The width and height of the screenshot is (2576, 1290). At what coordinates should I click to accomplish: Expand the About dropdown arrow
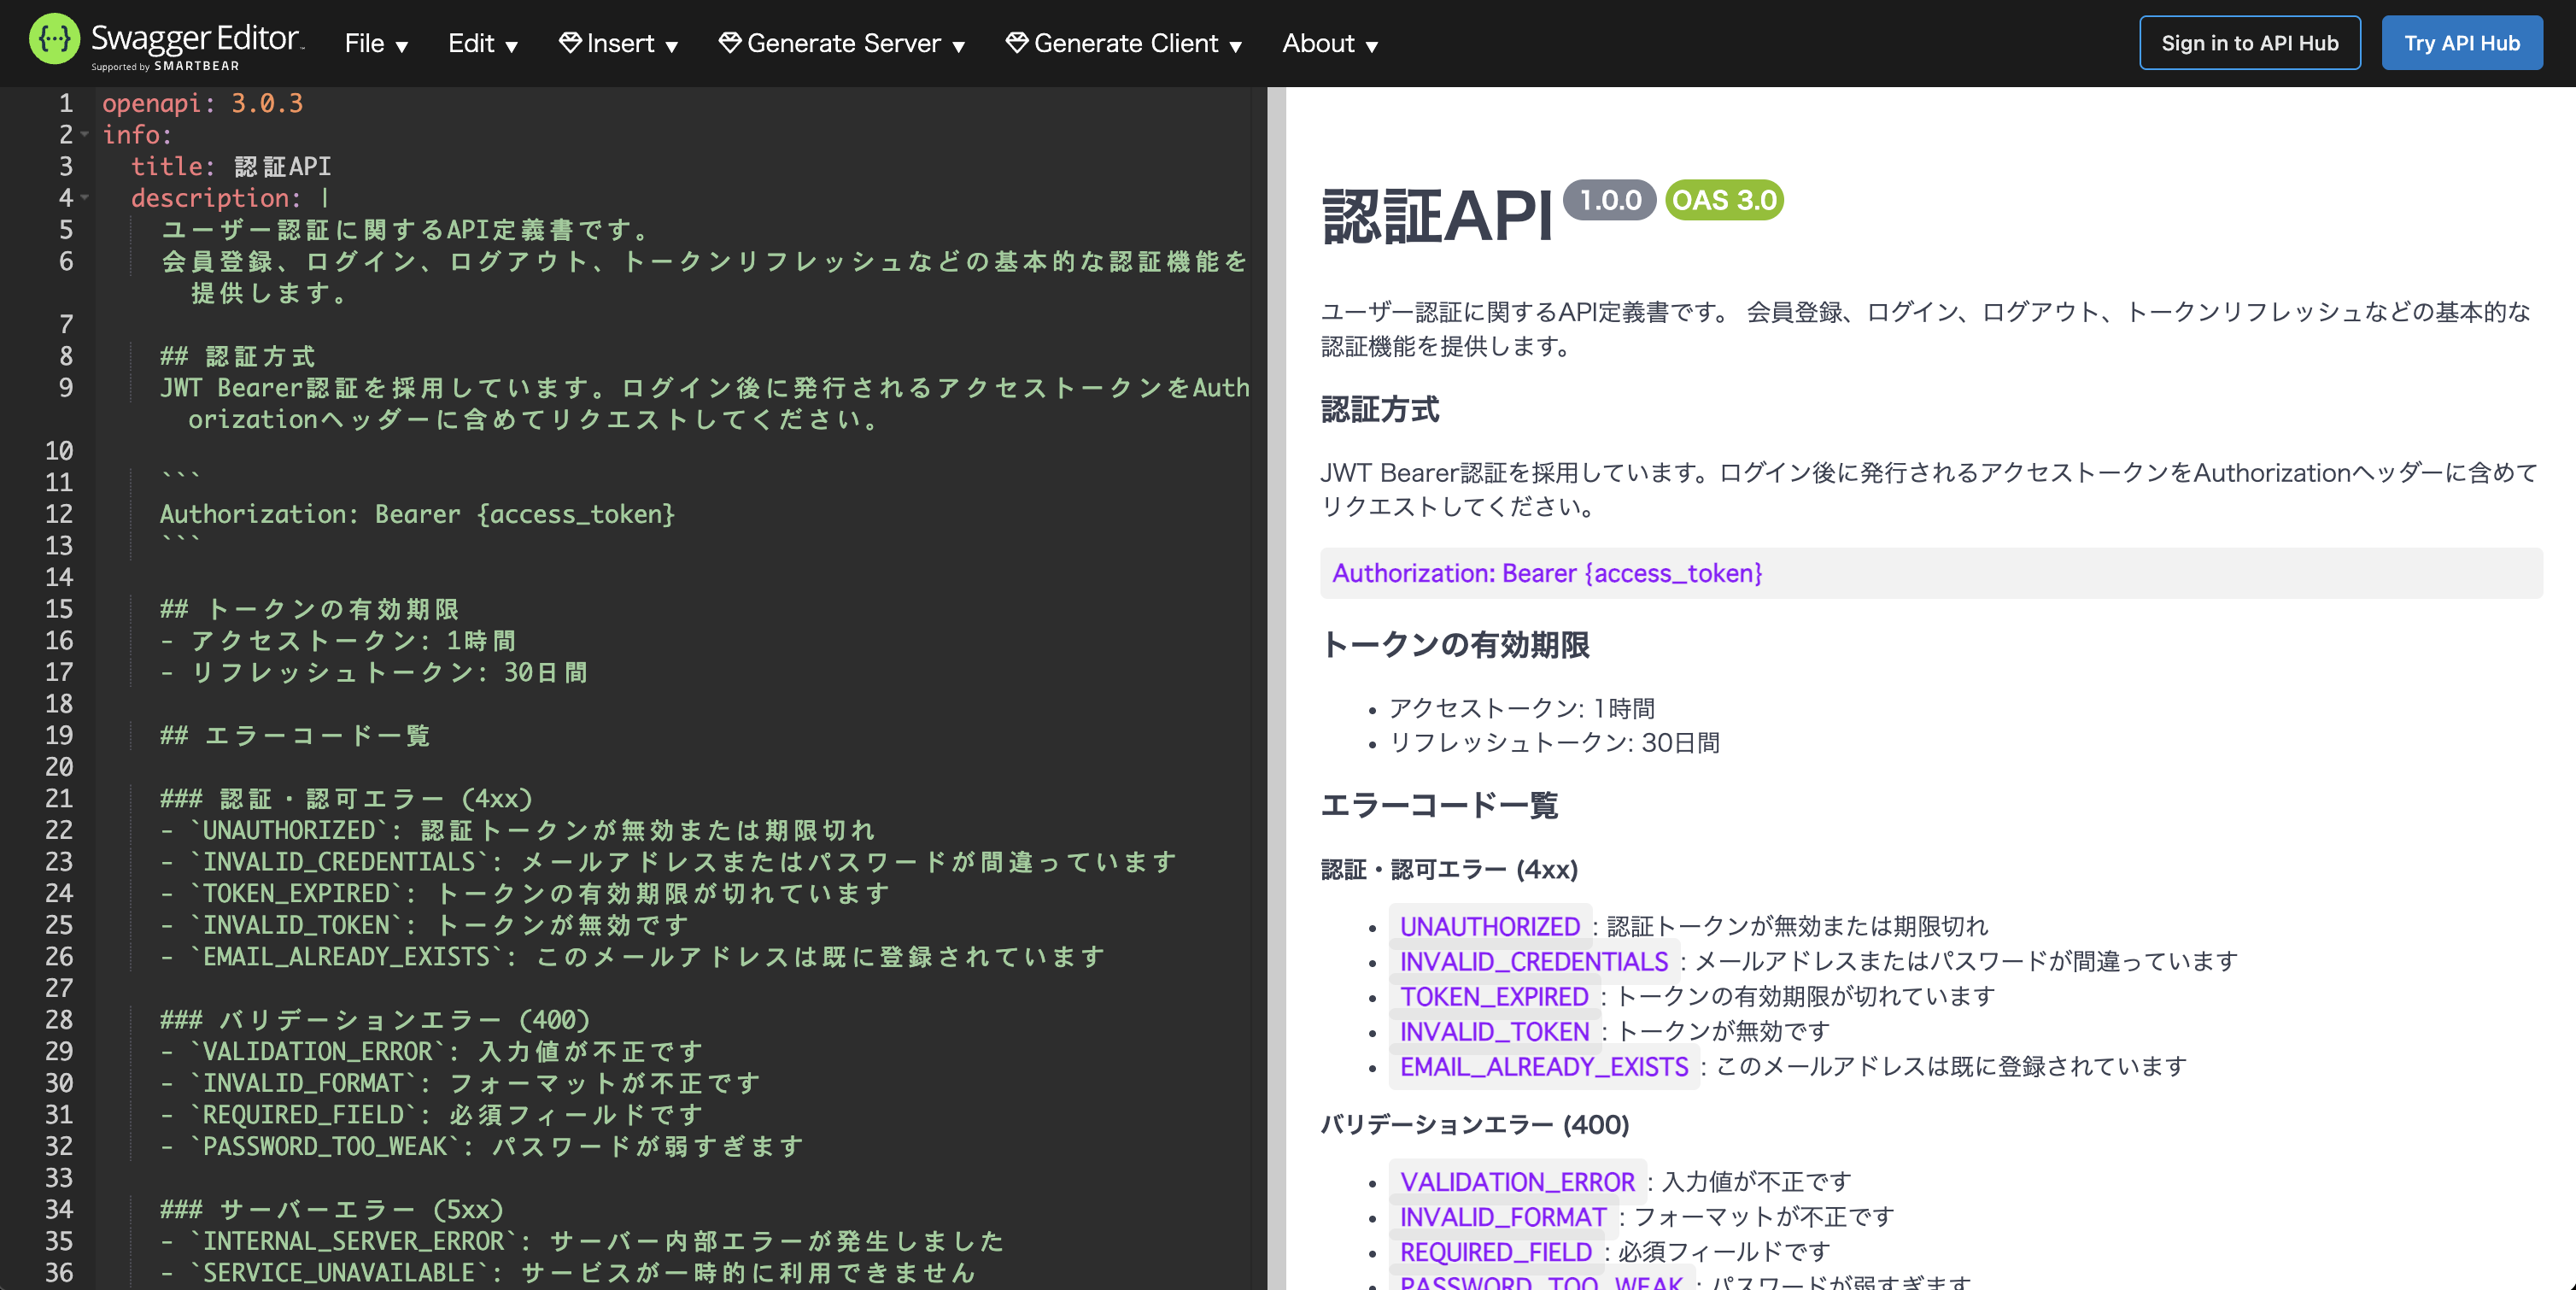pos(1372,46)
